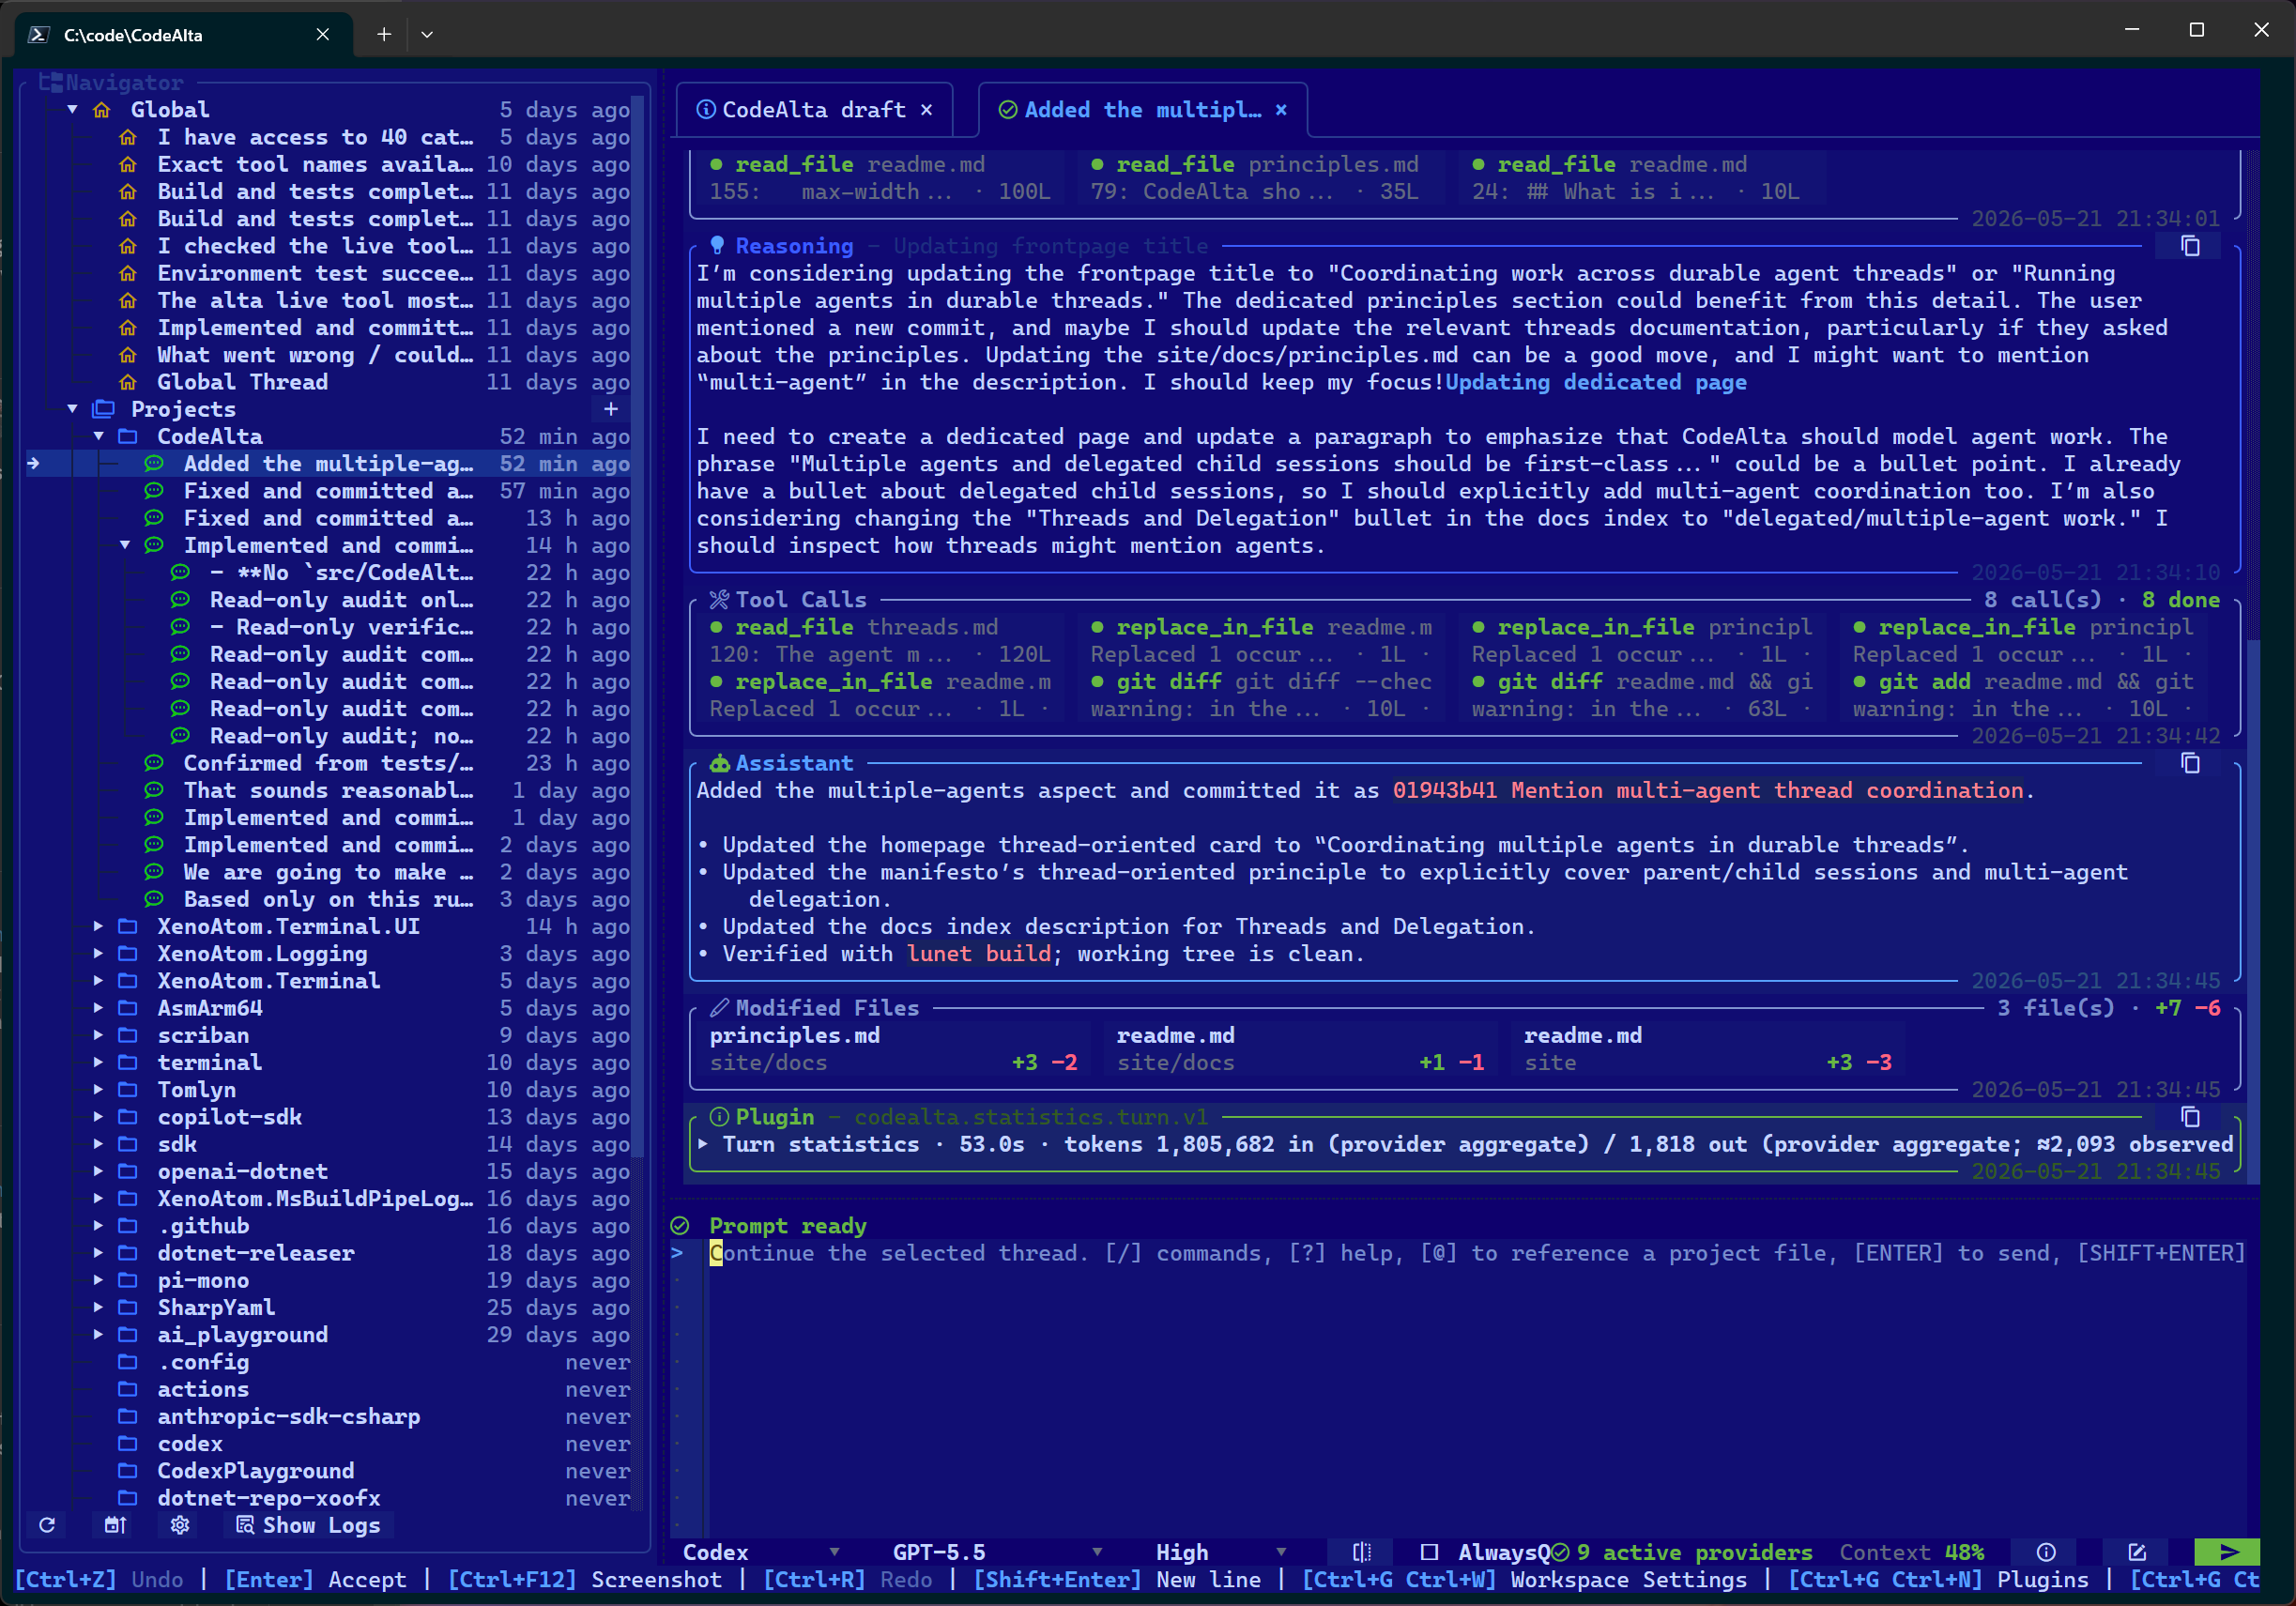This screenshot has height=1606, width=2296.
Task: Copy the Plugin statistics block
Action: point(2190,1116)
